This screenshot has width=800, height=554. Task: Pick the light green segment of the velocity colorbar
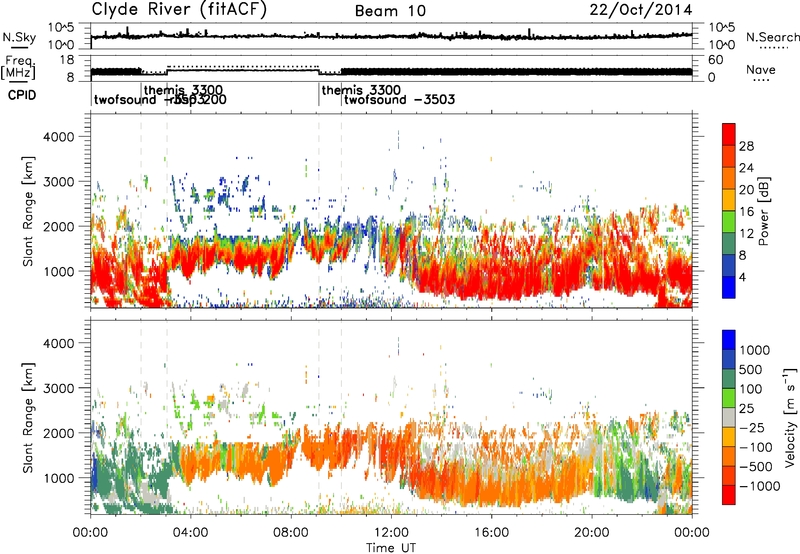coord(729,398)
